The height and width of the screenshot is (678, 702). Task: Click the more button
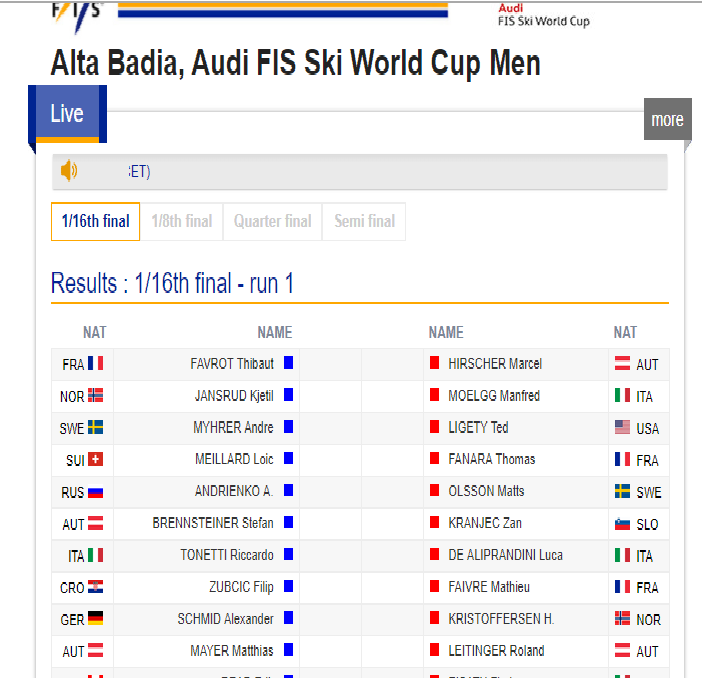pyautogui.click(x=668, y=119)
